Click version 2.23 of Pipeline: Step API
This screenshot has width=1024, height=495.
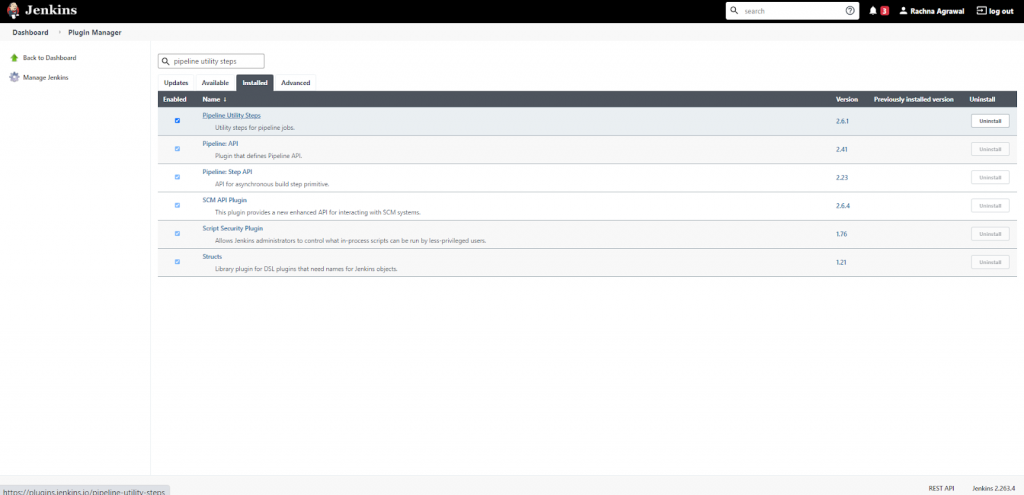pos(842,178)
